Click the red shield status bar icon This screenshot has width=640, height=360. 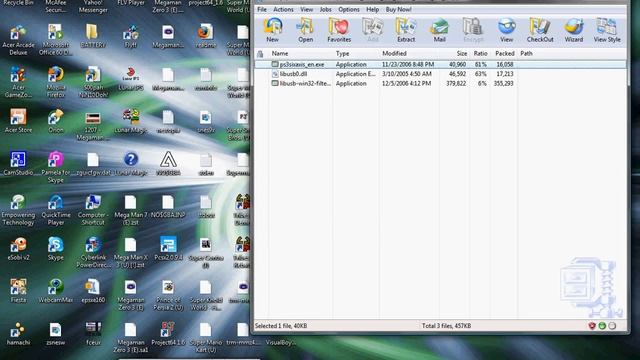pyautogui.click(x=592, y=326)
